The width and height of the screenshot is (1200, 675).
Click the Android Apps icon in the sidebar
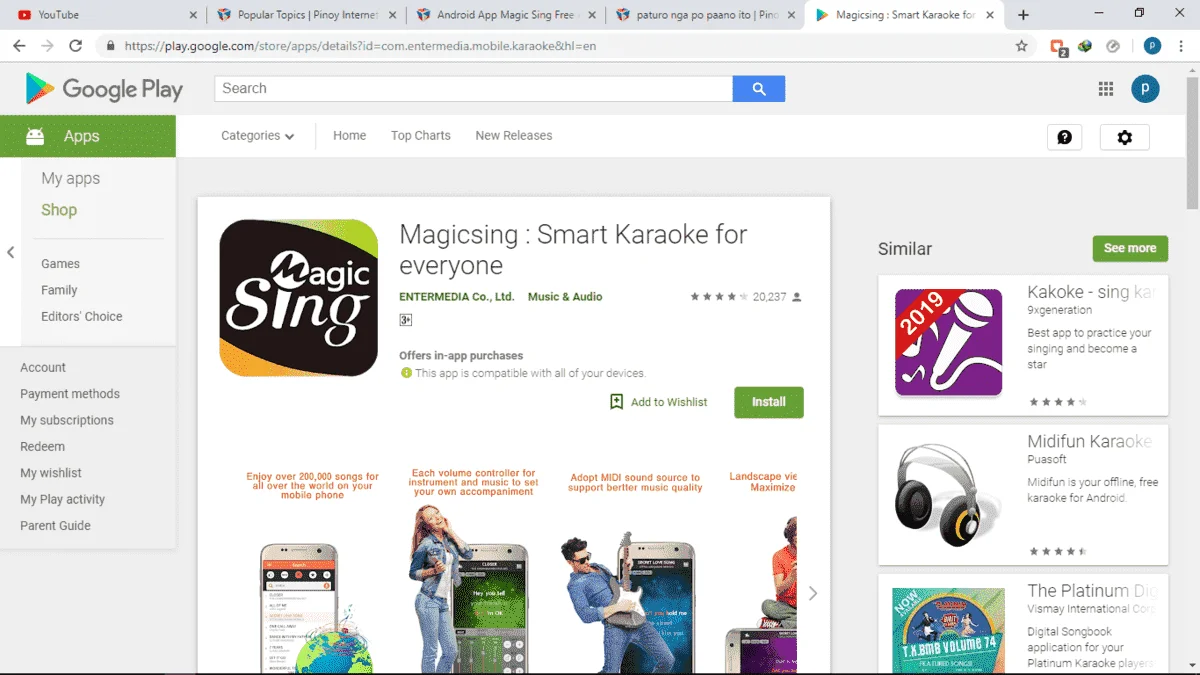(x=35, y=136)
